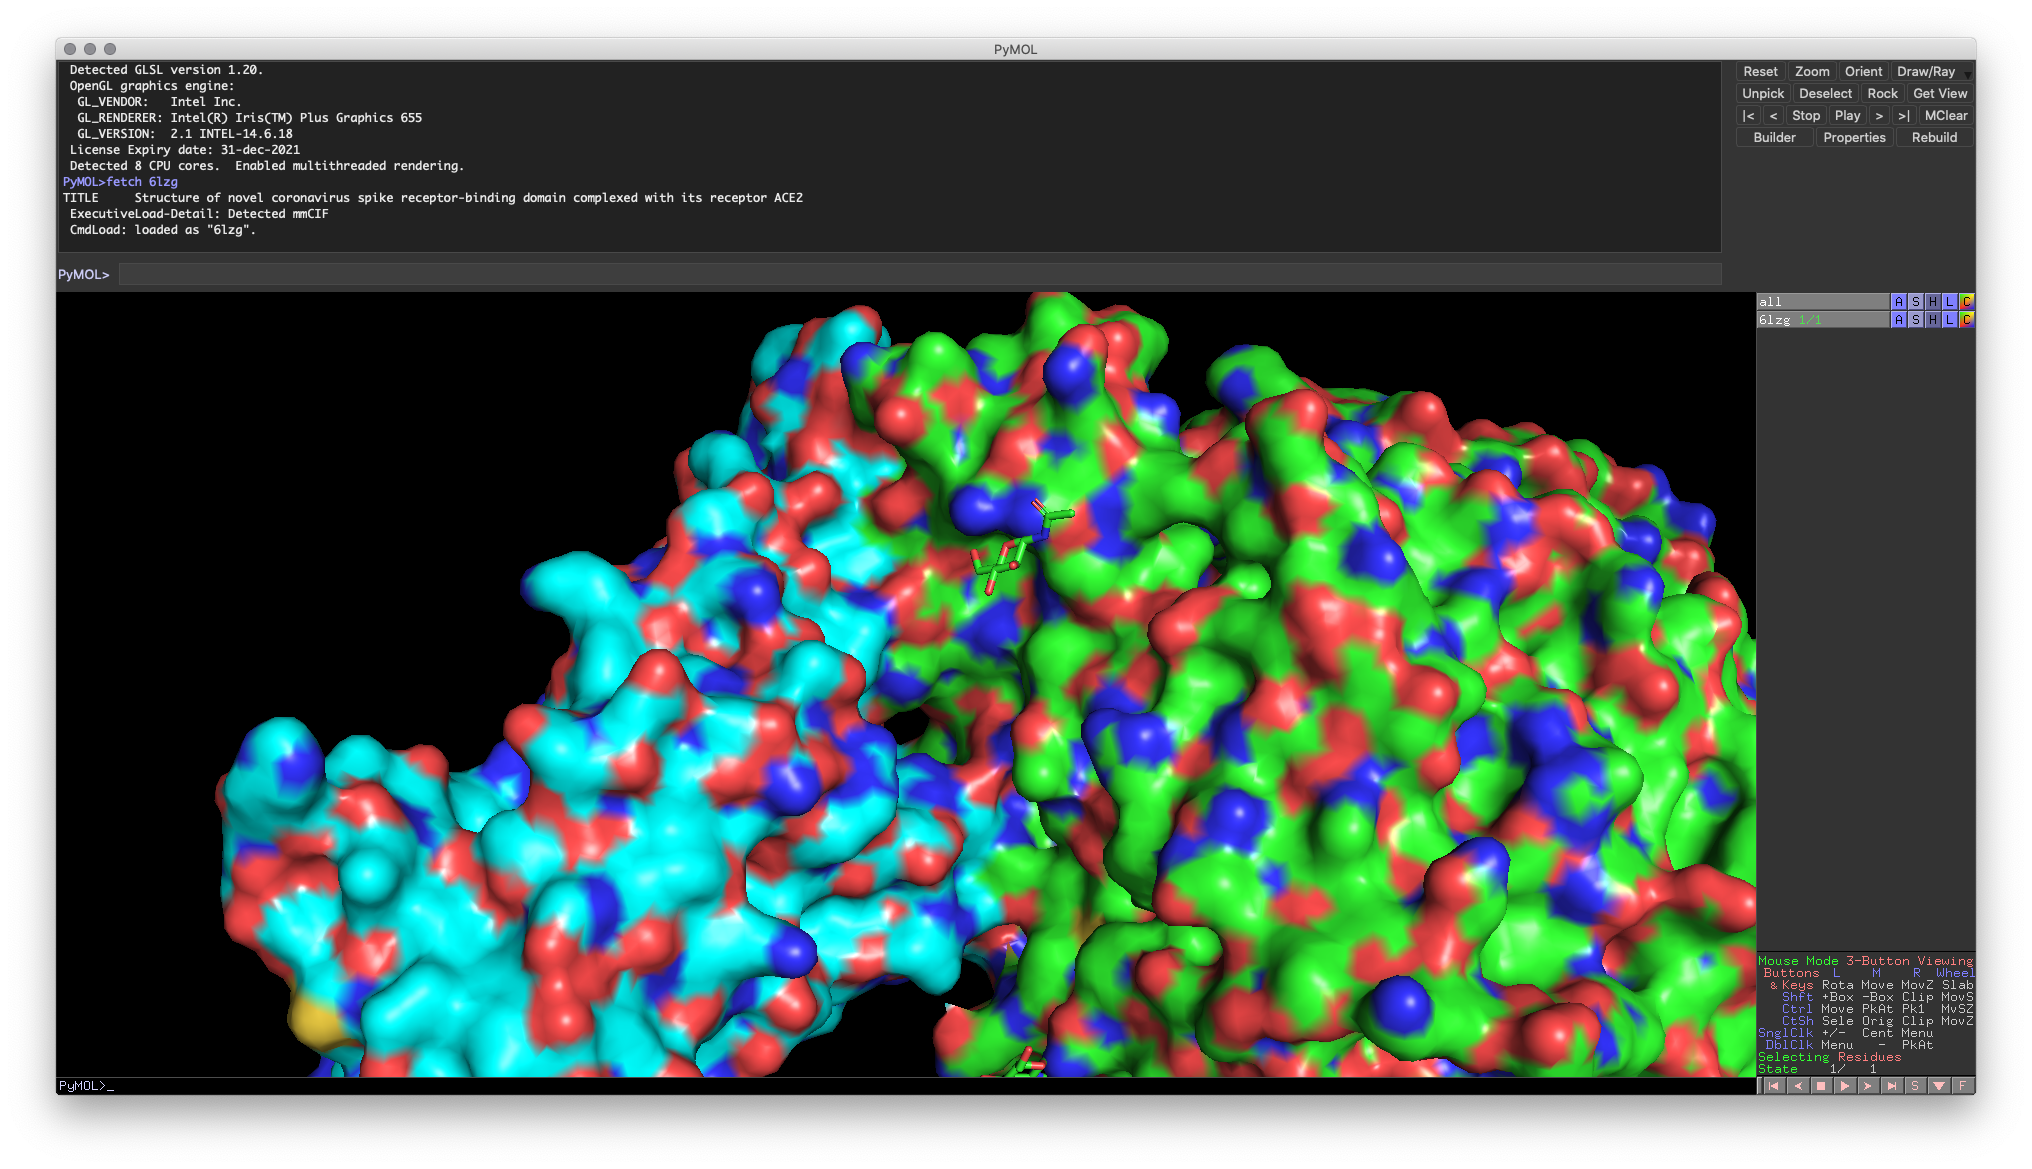Step back one frame in bottom playback bar

pos(1797,1086)
